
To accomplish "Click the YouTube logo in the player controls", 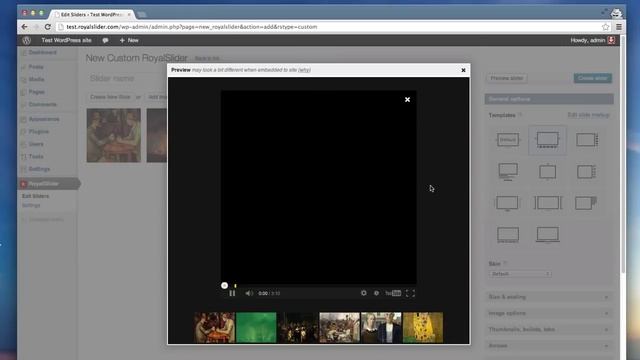I will (x=393, y=293).
